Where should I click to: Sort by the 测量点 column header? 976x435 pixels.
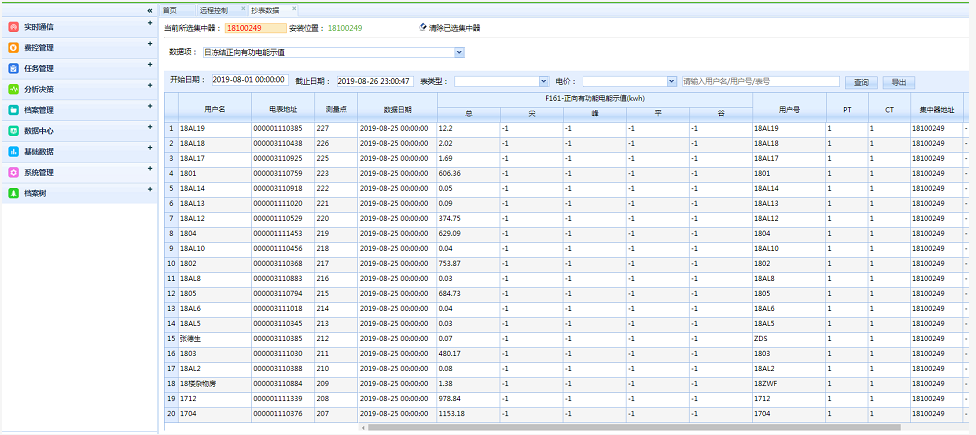pos(336,109)
